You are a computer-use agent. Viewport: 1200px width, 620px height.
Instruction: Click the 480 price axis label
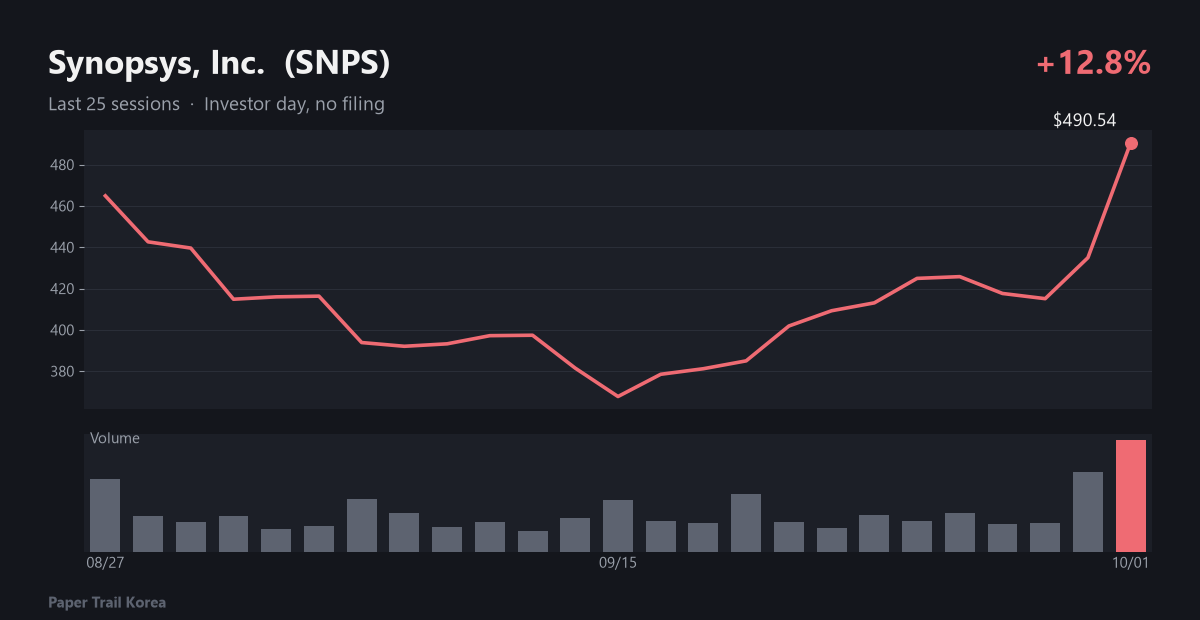pyautogui.click(x=63, y=165)
